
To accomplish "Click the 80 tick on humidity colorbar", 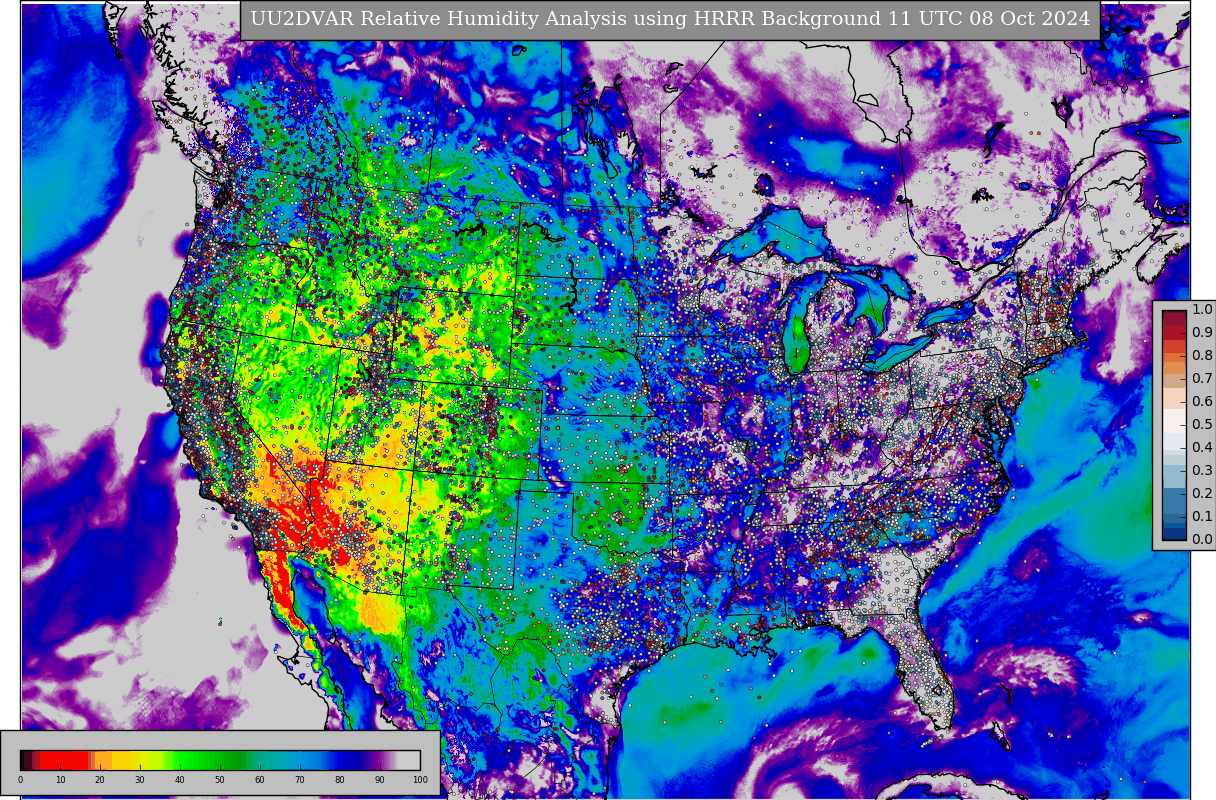I will [x=340, y=780].
